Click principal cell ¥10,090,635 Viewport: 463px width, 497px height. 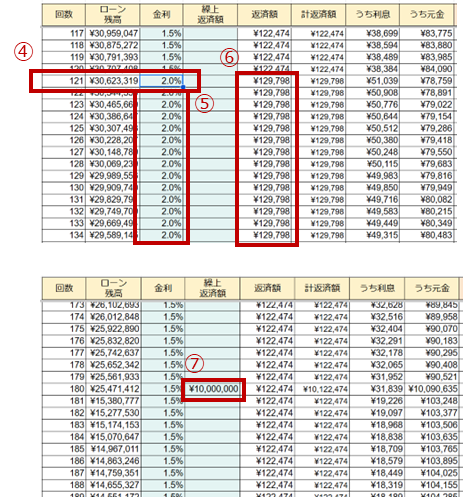432,389
